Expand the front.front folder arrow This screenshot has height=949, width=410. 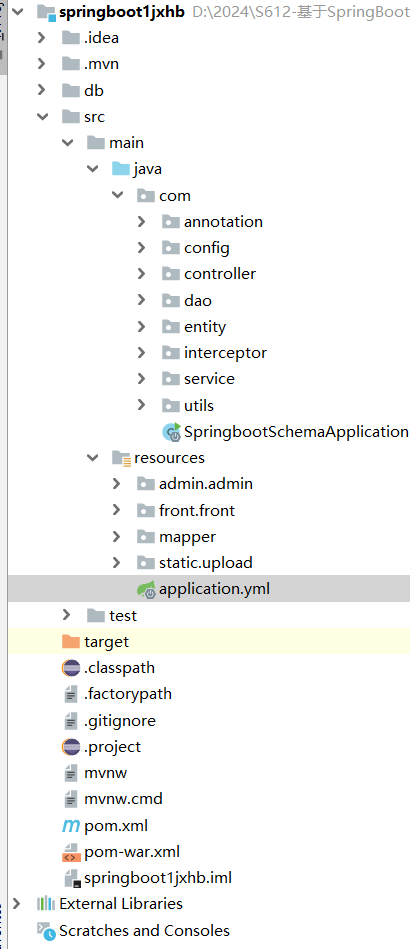(116, 510)
